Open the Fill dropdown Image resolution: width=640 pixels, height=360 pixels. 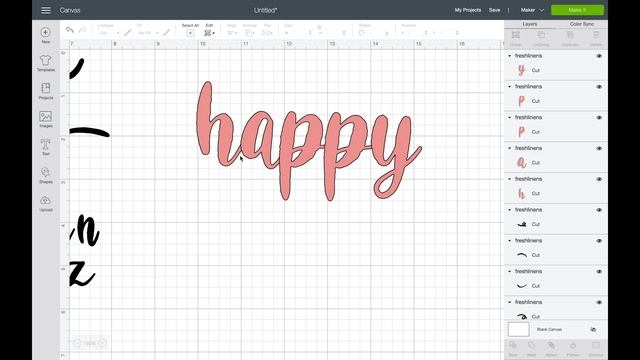(x=148, y=33)
